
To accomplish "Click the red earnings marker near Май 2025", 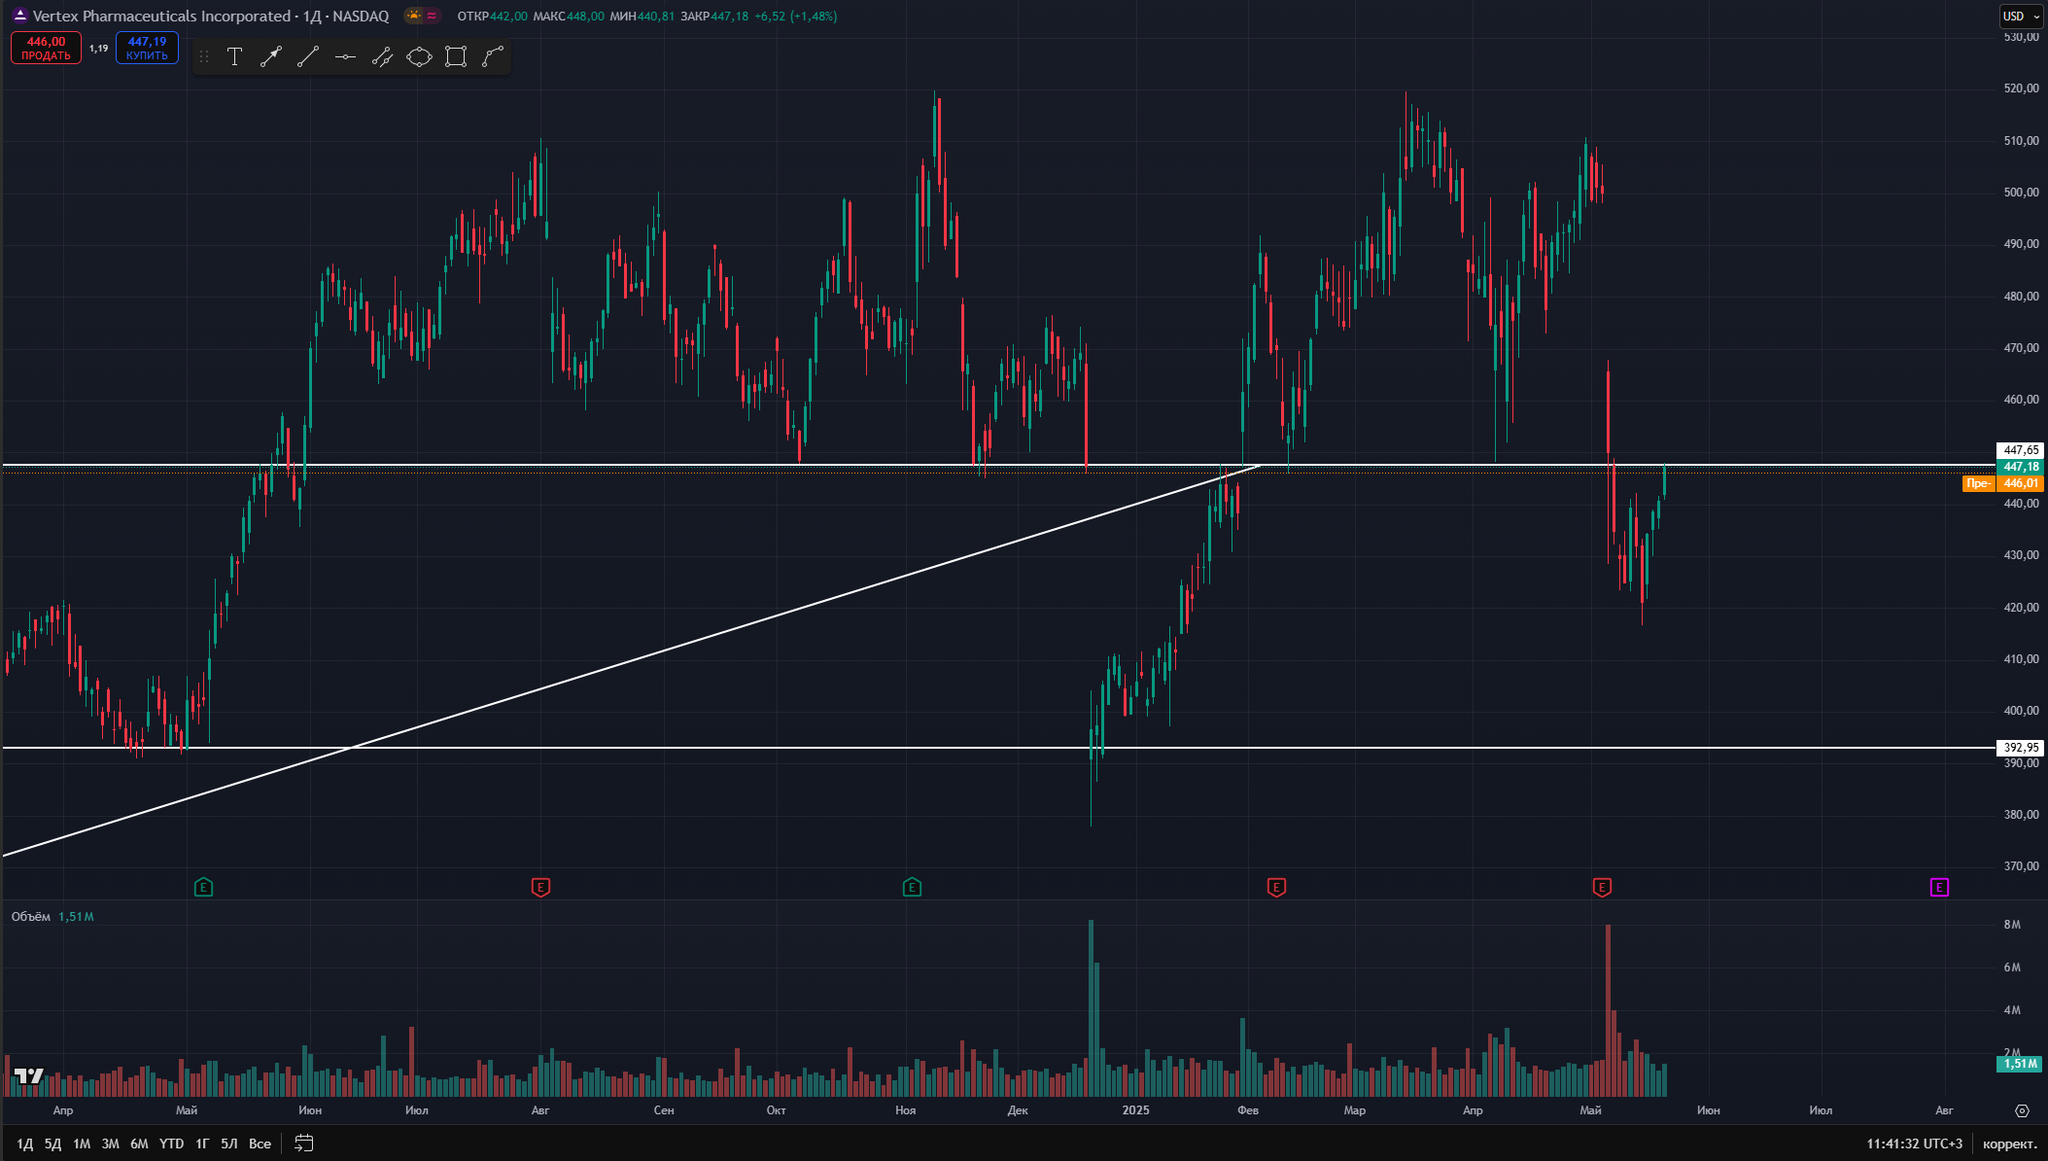I will (1602, 887).
